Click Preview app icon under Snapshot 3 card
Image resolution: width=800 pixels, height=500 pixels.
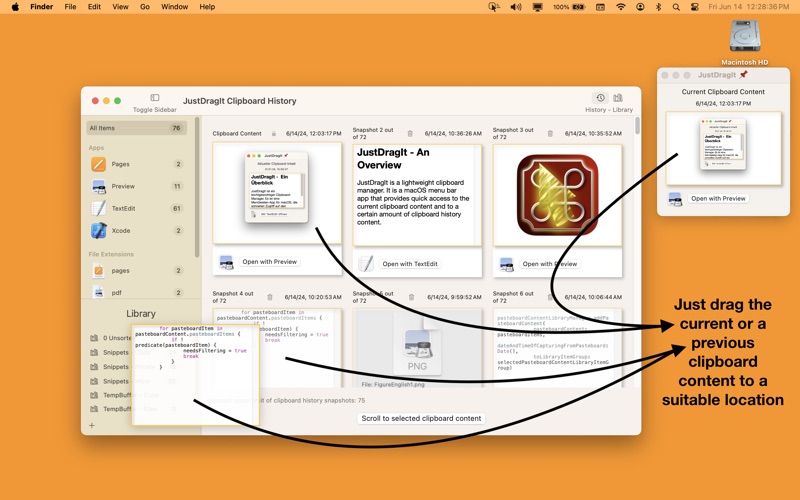[x=506, y=264]
